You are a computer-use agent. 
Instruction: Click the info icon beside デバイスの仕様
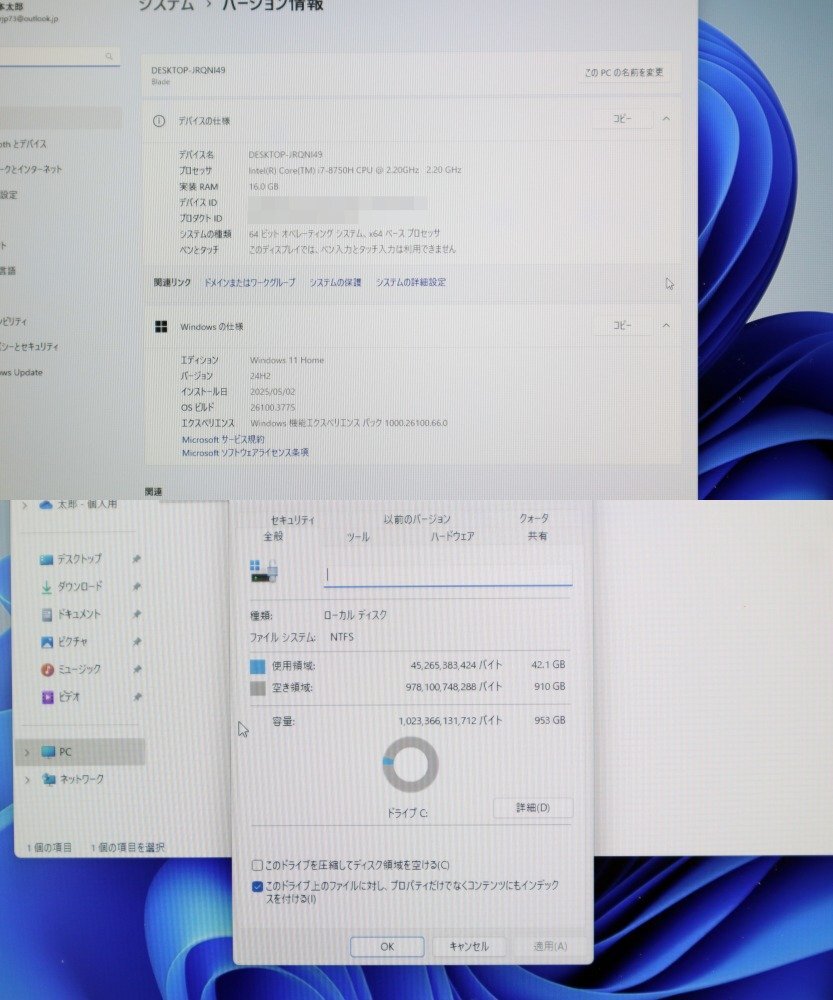[x=159, y=121]
